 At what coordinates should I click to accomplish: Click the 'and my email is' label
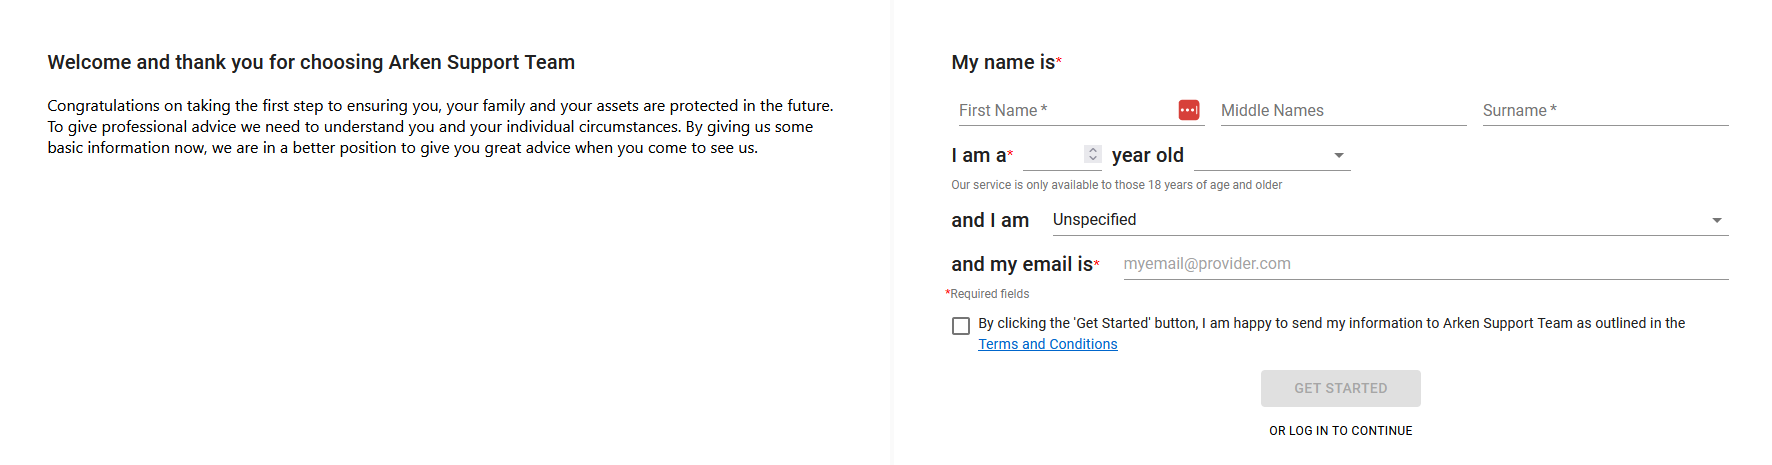1022,264
